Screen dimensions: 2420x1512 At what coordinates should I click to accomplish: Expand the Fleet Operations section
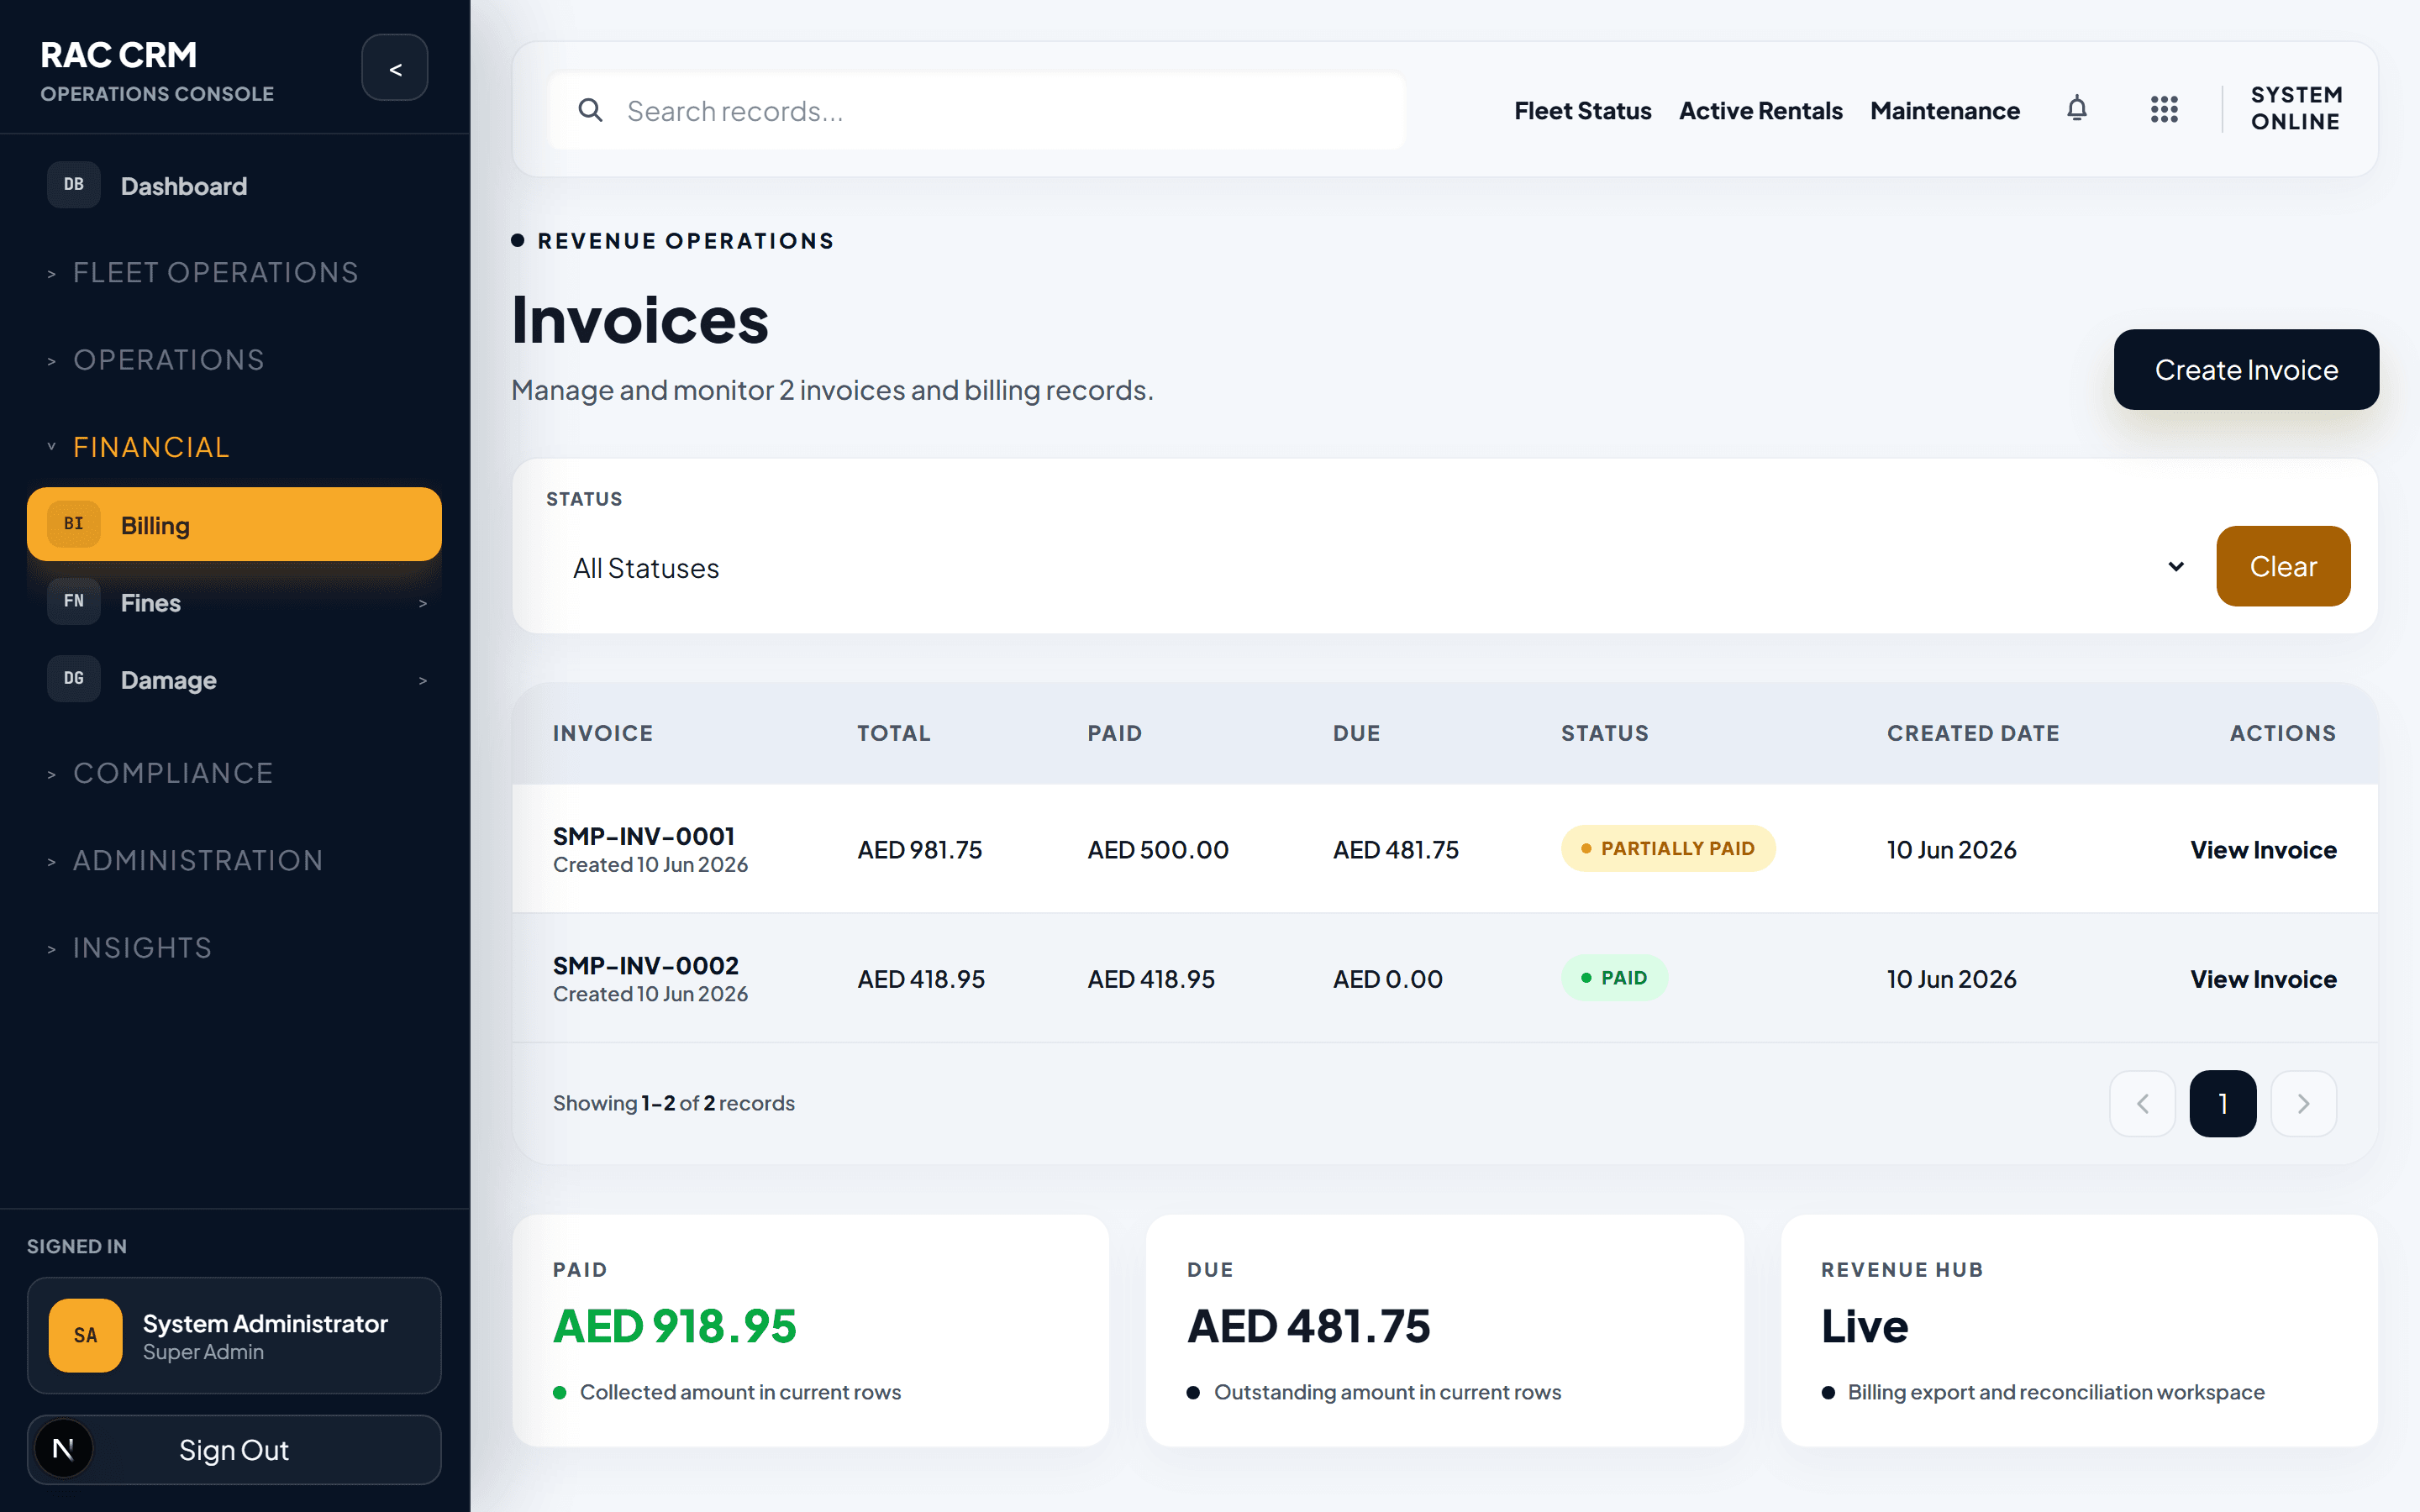pyautogui.click(x=202, y=272)
